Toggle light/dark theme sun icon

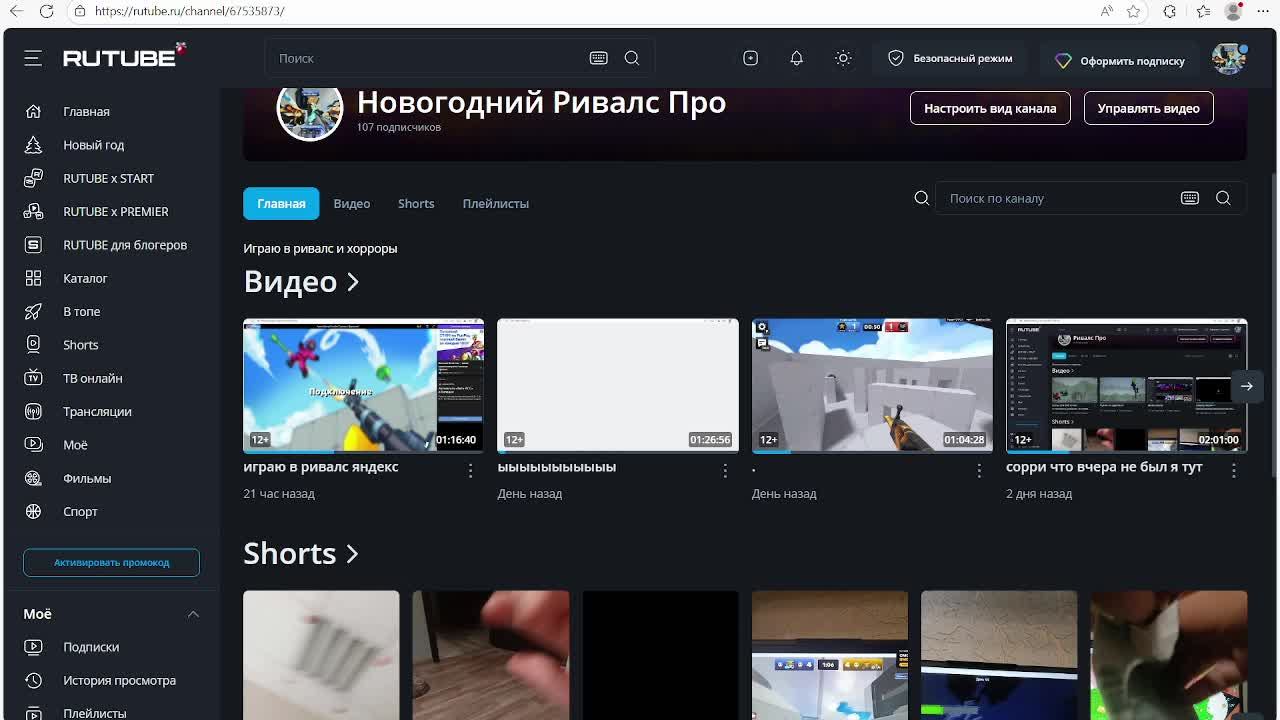pos(843,58)
